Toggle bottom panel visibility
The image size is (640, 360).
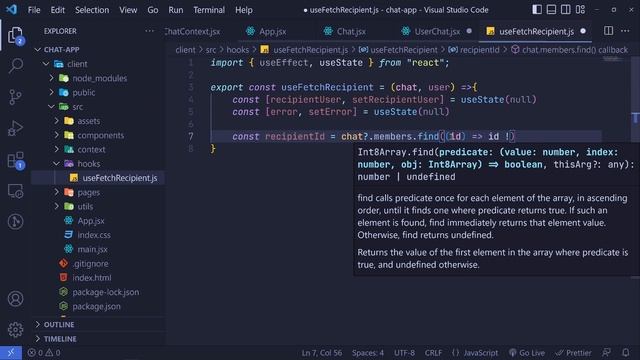551,9
